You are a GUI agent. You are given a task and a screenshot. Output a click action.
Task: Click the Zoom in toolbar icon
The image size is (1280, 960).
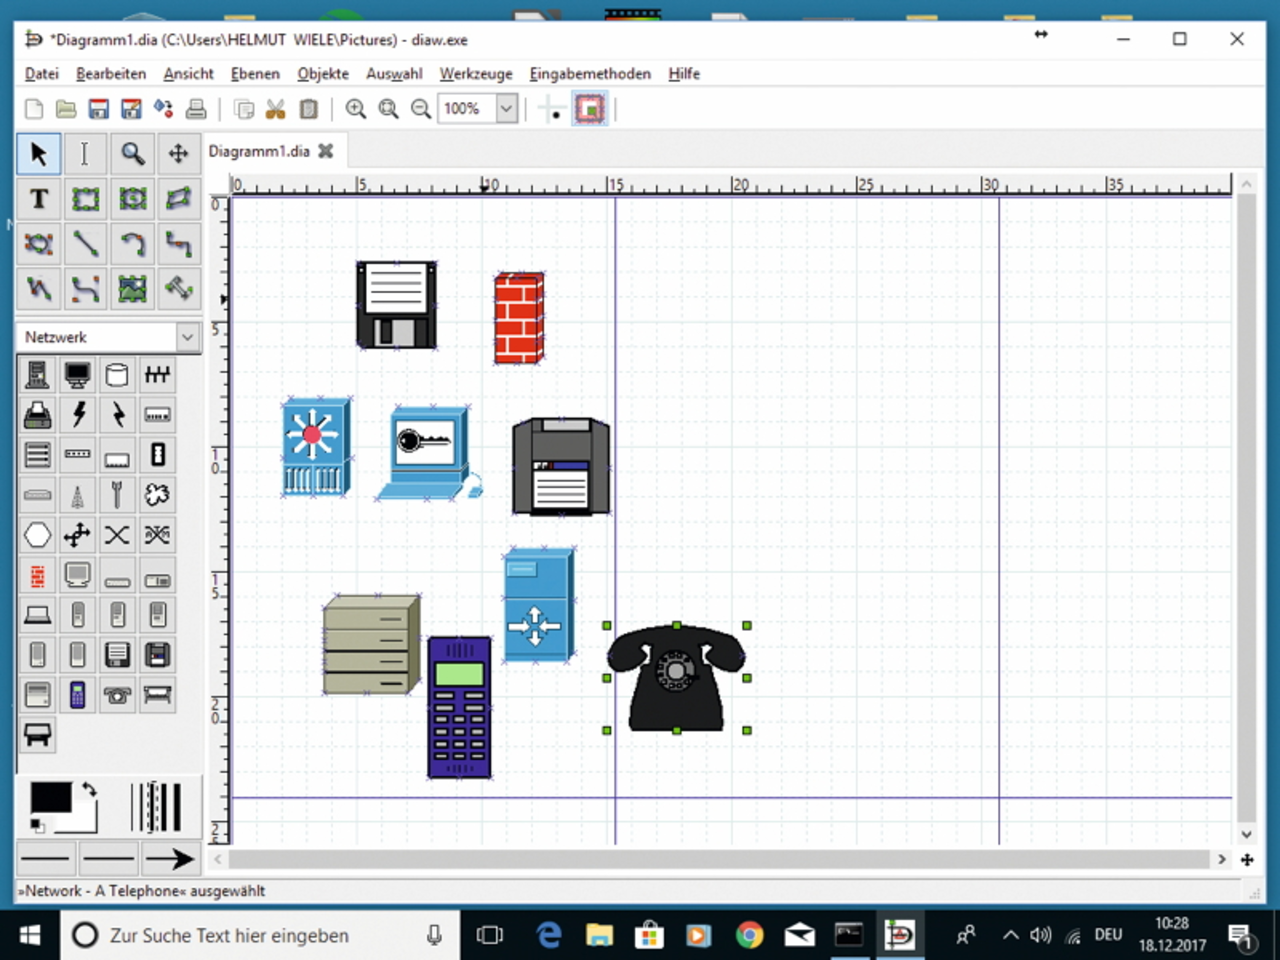pyautogui.click(x=355, y=109)
